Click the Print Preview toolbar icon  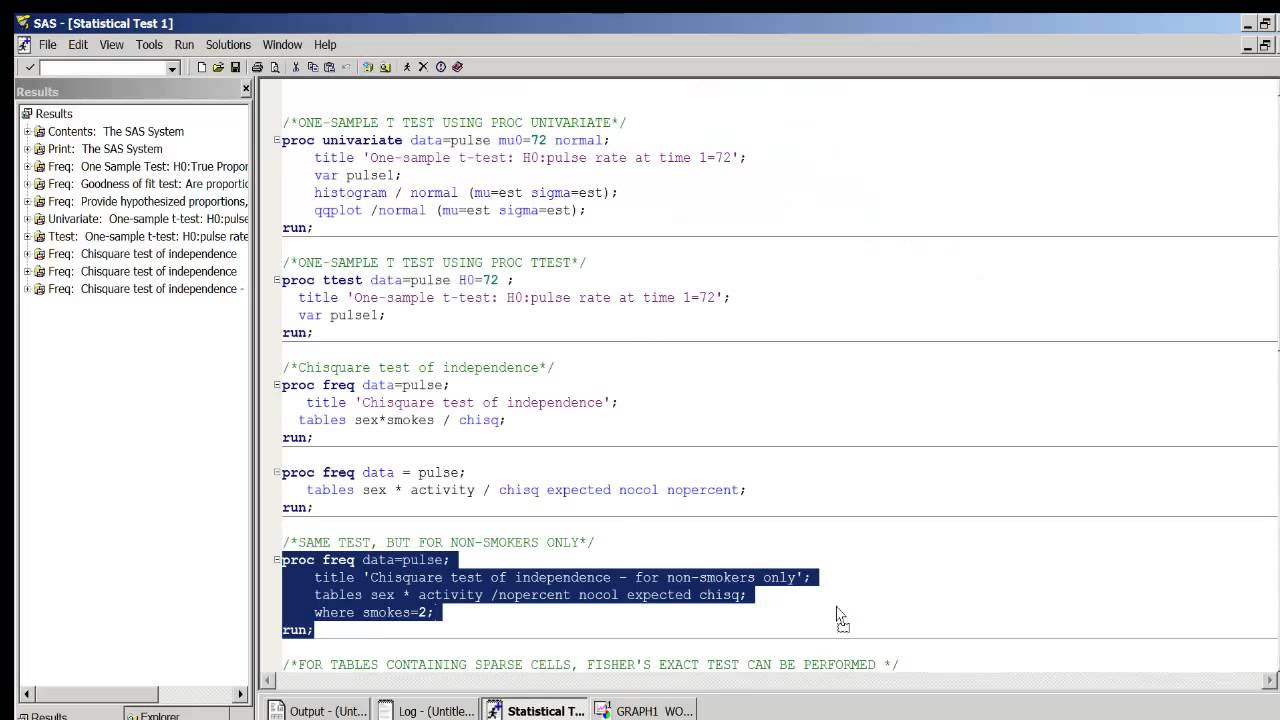point(274,67)
